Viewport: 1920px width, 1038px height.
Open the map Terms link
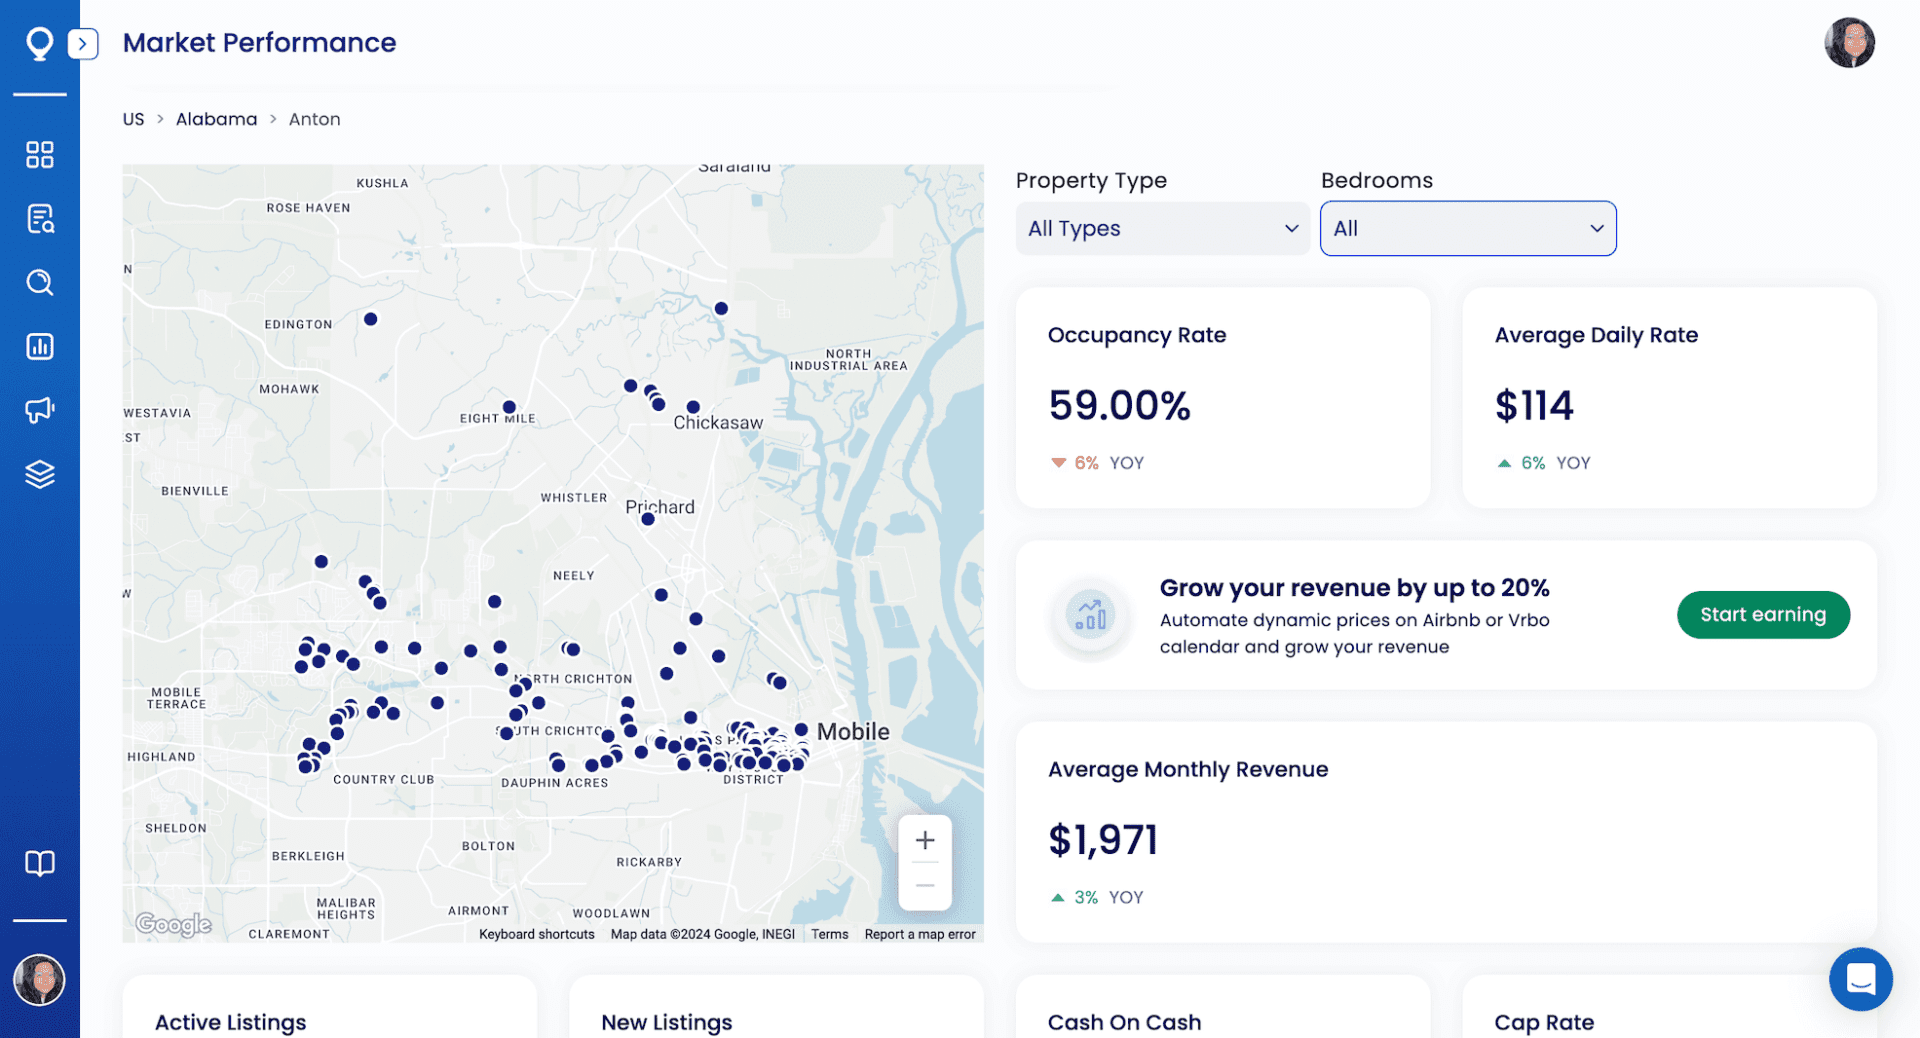point(829,934)
